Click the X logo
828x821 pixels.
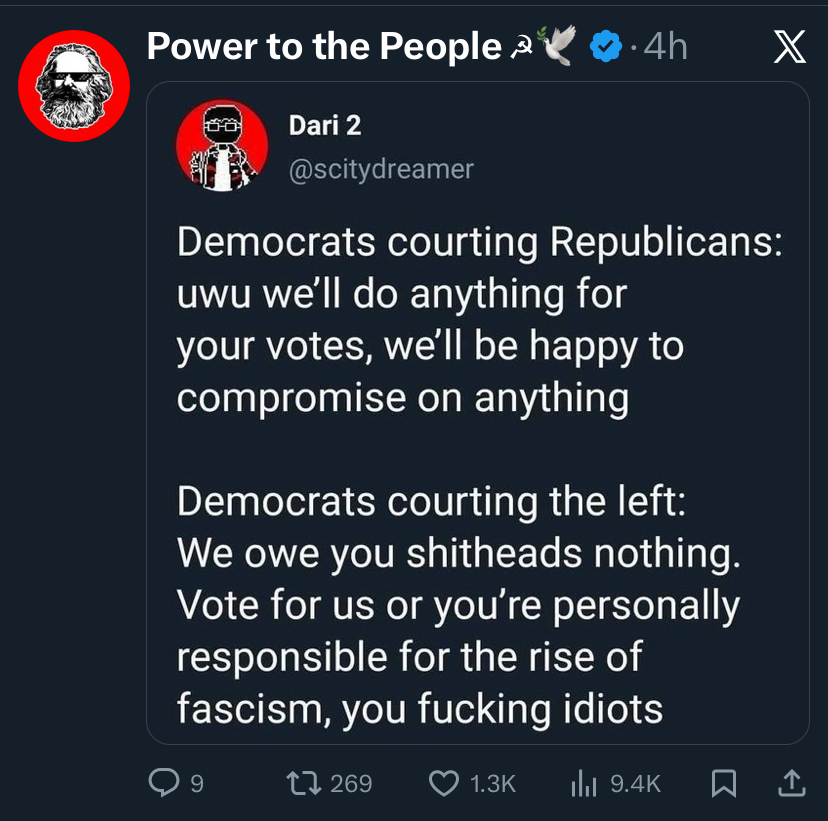click(x=790, y=48)
